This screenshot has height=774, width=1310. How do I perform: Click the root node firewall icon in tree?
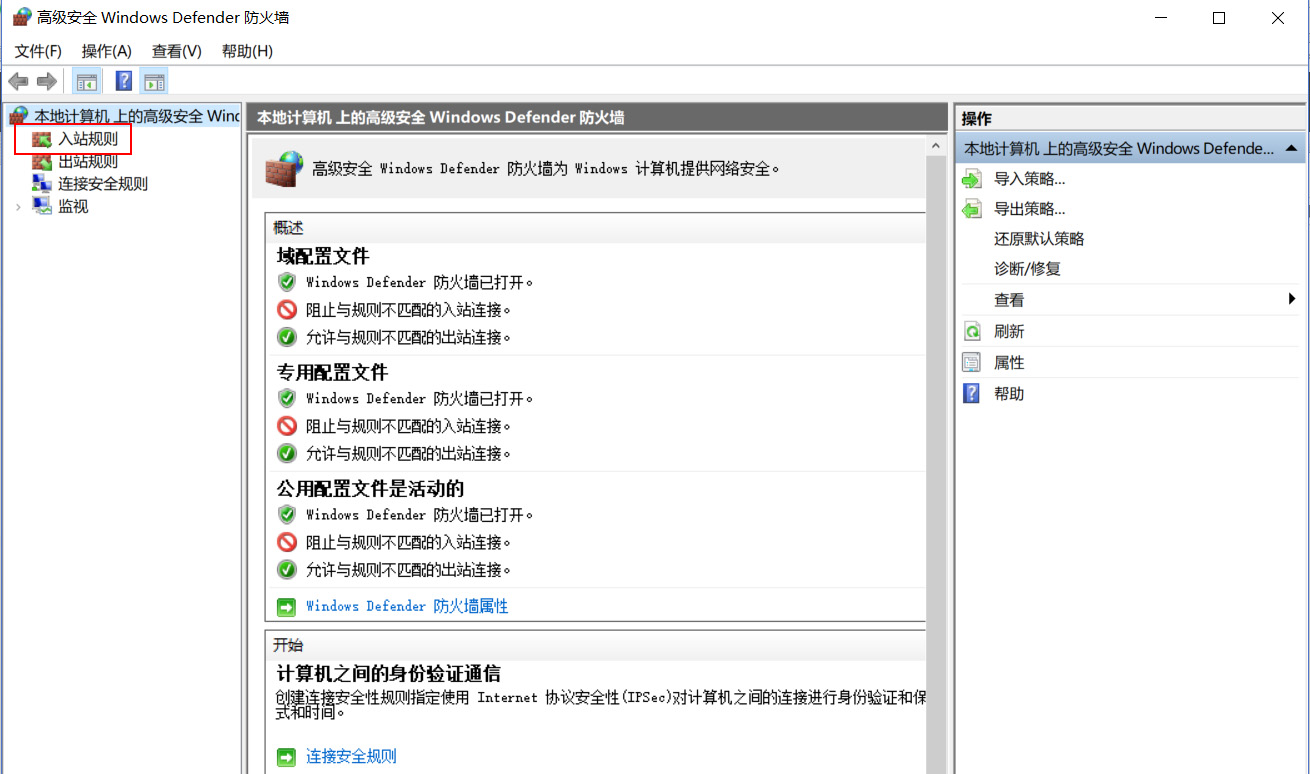click(x=19, y=116)
